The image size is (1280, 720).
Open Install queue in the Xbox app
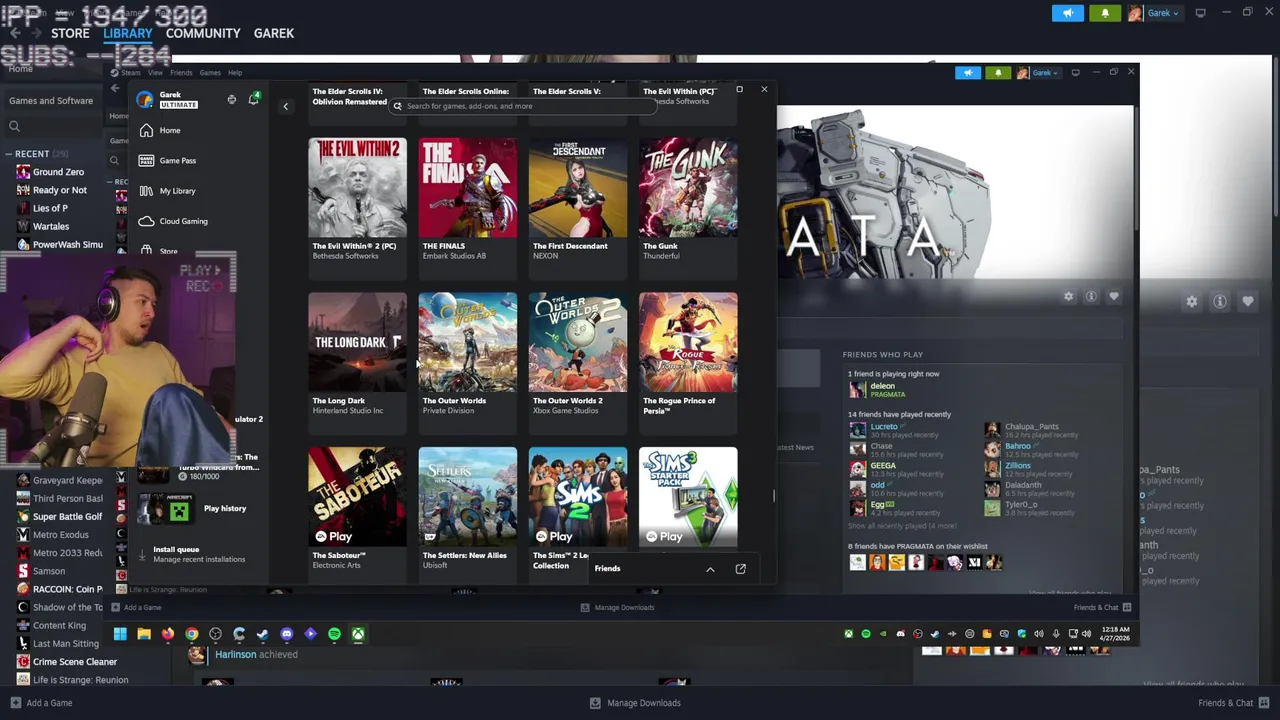(x=190, y=554)
